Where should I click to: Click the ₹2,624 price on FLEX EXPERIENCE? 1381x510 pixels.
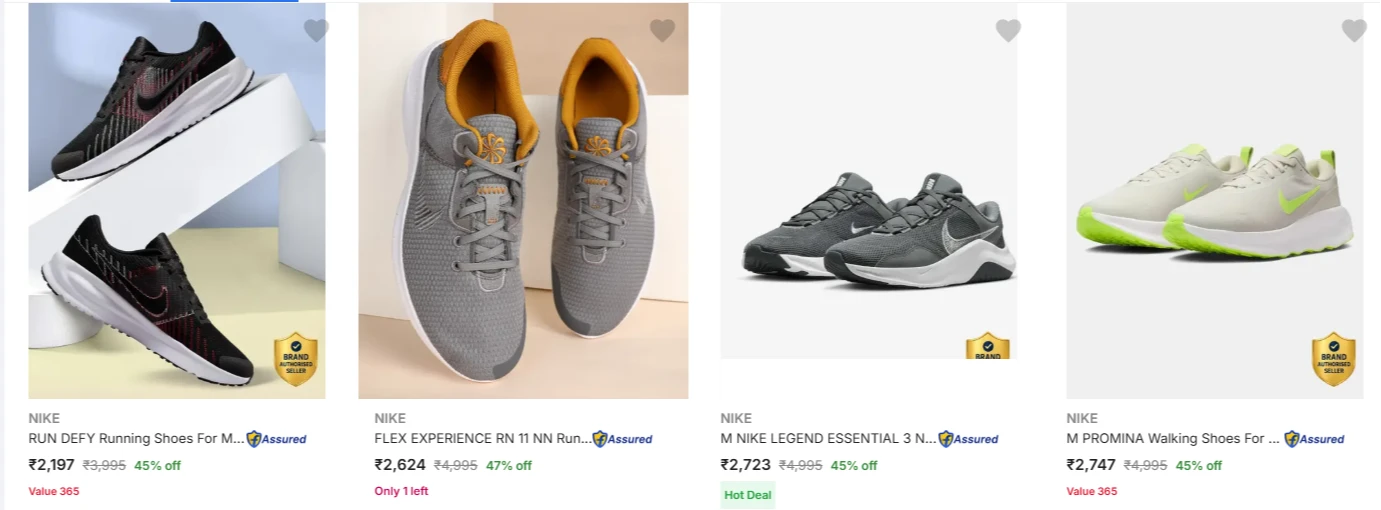click(x=400, y=465)
